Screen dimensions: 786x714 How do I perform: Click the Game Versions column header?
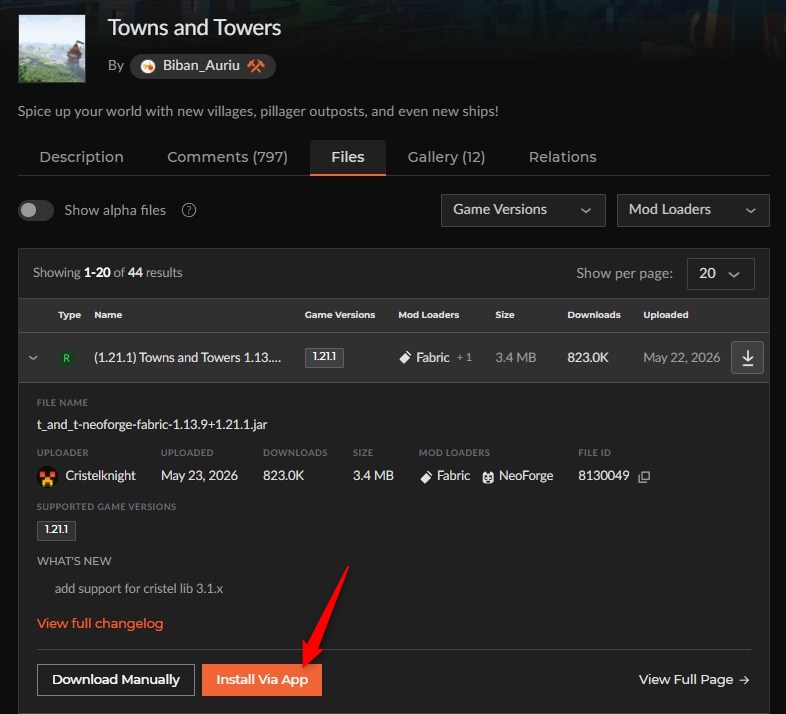pyautogui.click(x=340, y=315)
